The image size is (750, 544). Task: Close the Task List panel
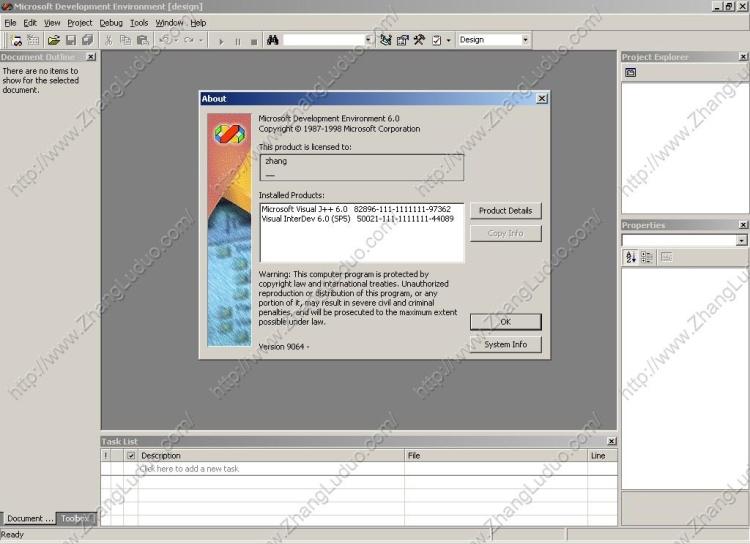click(x=611, y=441)
